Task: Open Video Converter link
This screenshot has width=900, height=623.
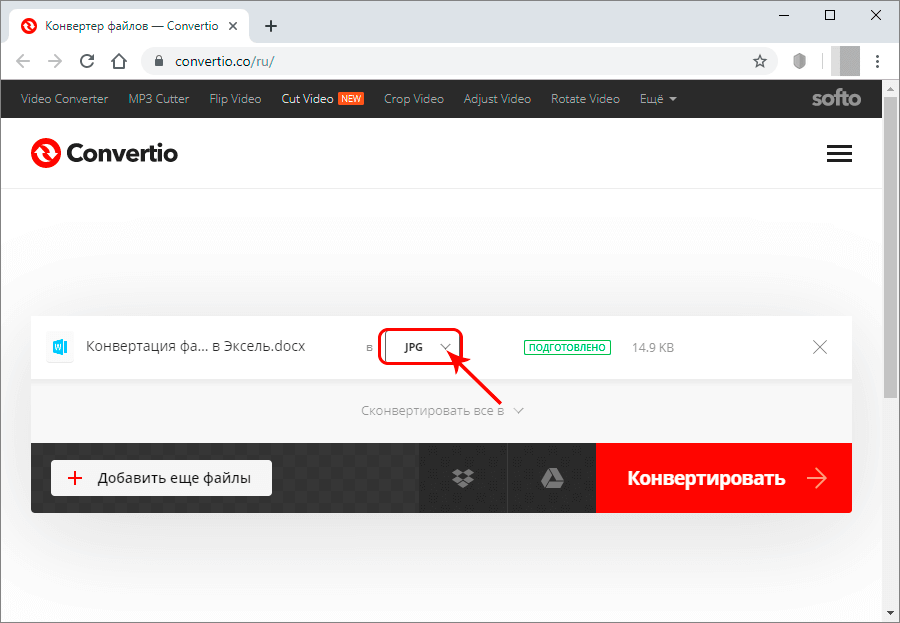Action: [x=64, y=99]
